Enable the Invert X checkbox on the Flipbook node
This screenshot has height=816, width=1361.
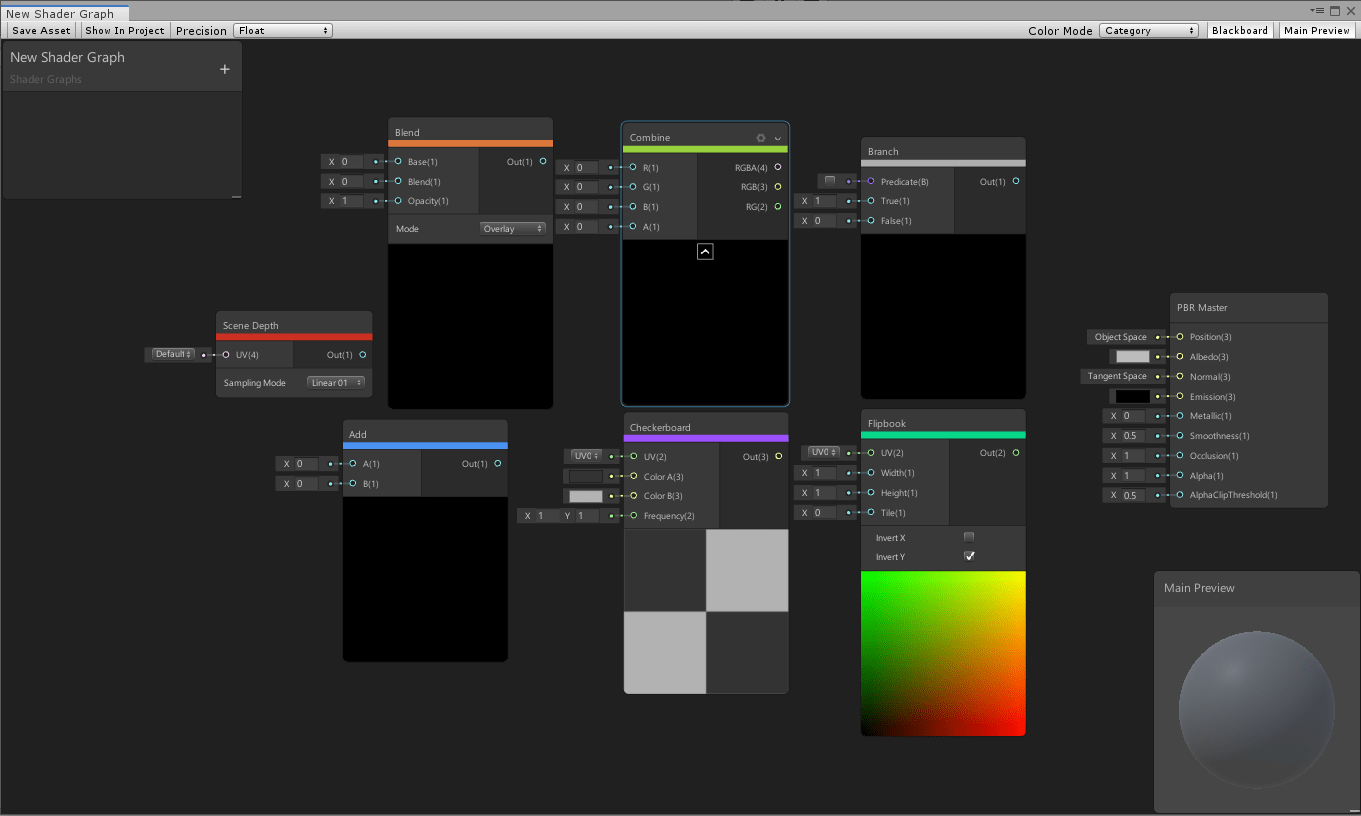coord(968,537)
